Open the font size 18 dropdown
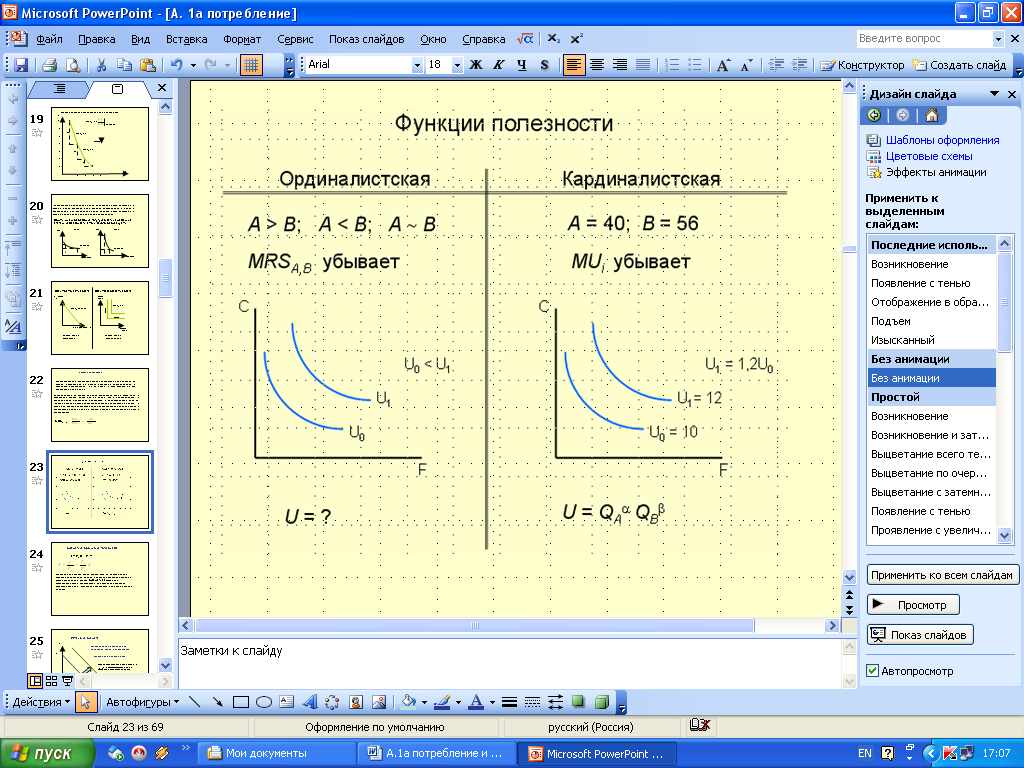This screenshot has width=1024, height=768. point(457,65)
